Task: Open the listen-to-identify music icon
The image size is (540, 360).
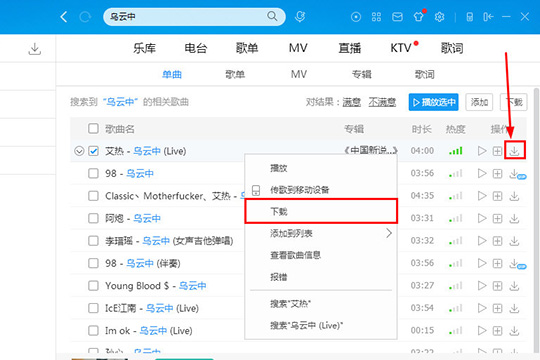Action: [x=300, y=16]
